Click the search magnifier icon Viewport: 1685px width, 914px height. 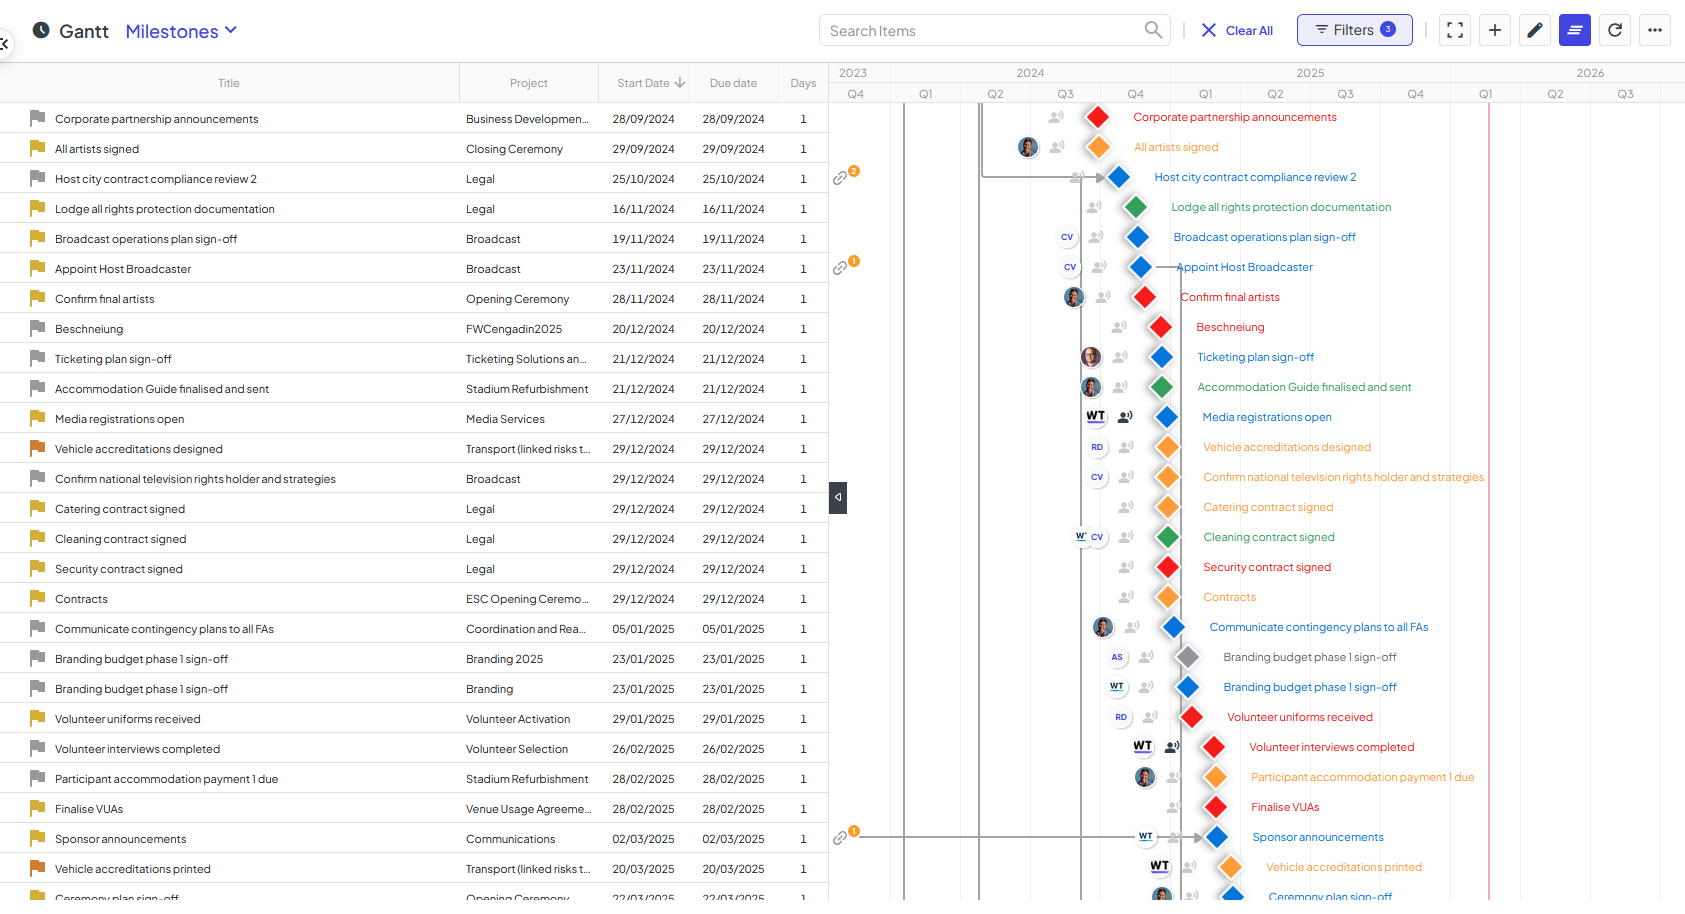[1153, 30]
